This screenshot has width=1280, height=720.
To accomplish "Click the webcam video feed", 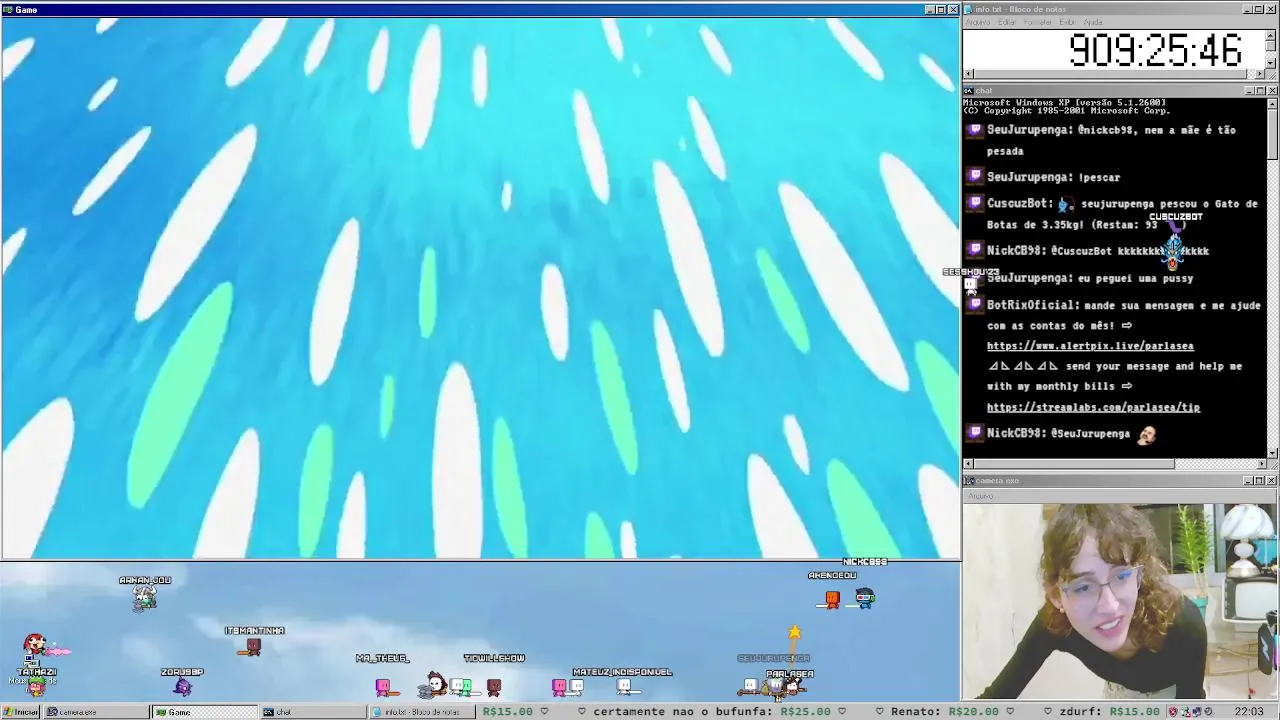I will pyautogui.click(x=1121, y=601).
